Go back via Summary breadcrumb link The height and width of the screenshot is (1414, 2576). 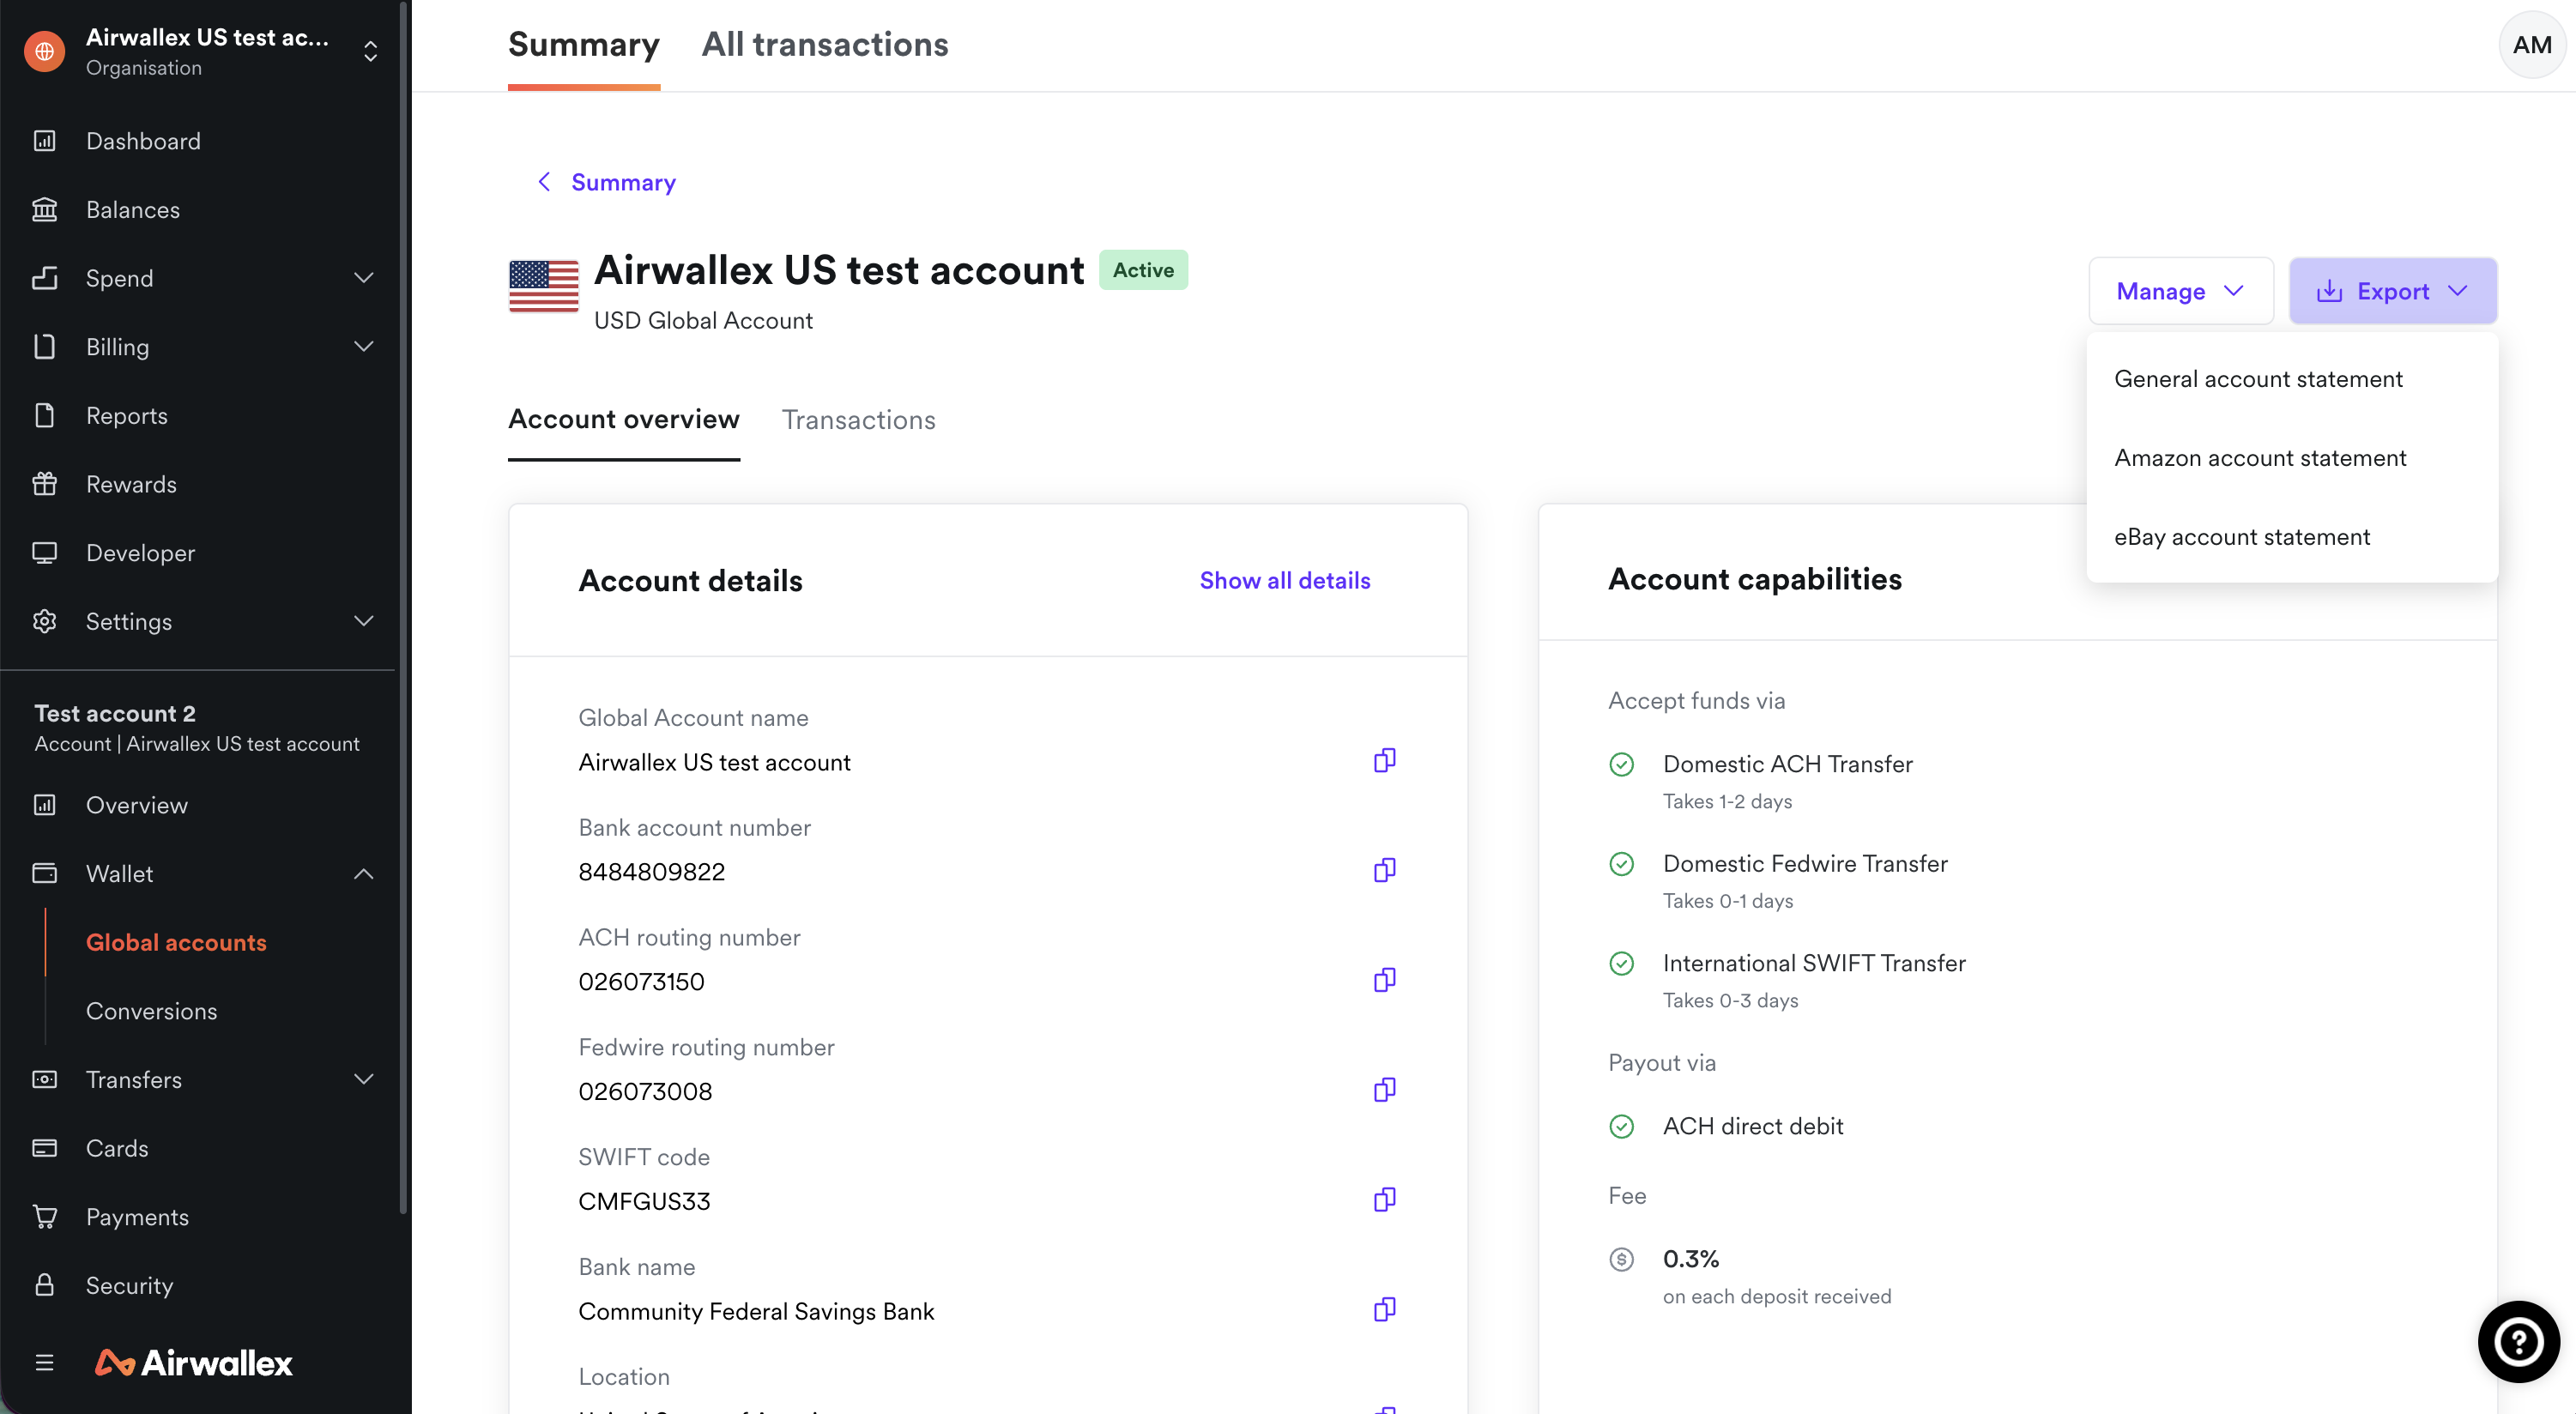[623, 182]
